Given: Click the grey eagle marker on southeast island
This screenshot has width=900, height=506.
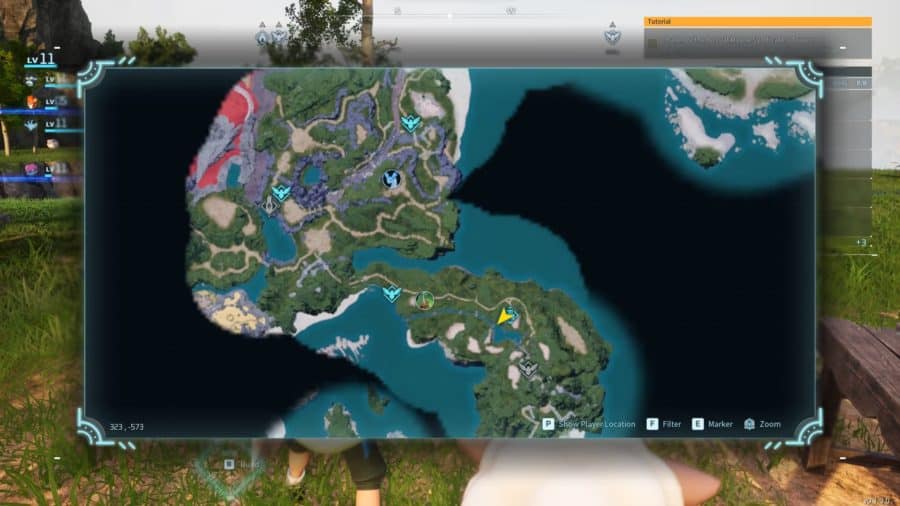Looking at the screenshot, I should pyautogui.click(x=527, y=367).
